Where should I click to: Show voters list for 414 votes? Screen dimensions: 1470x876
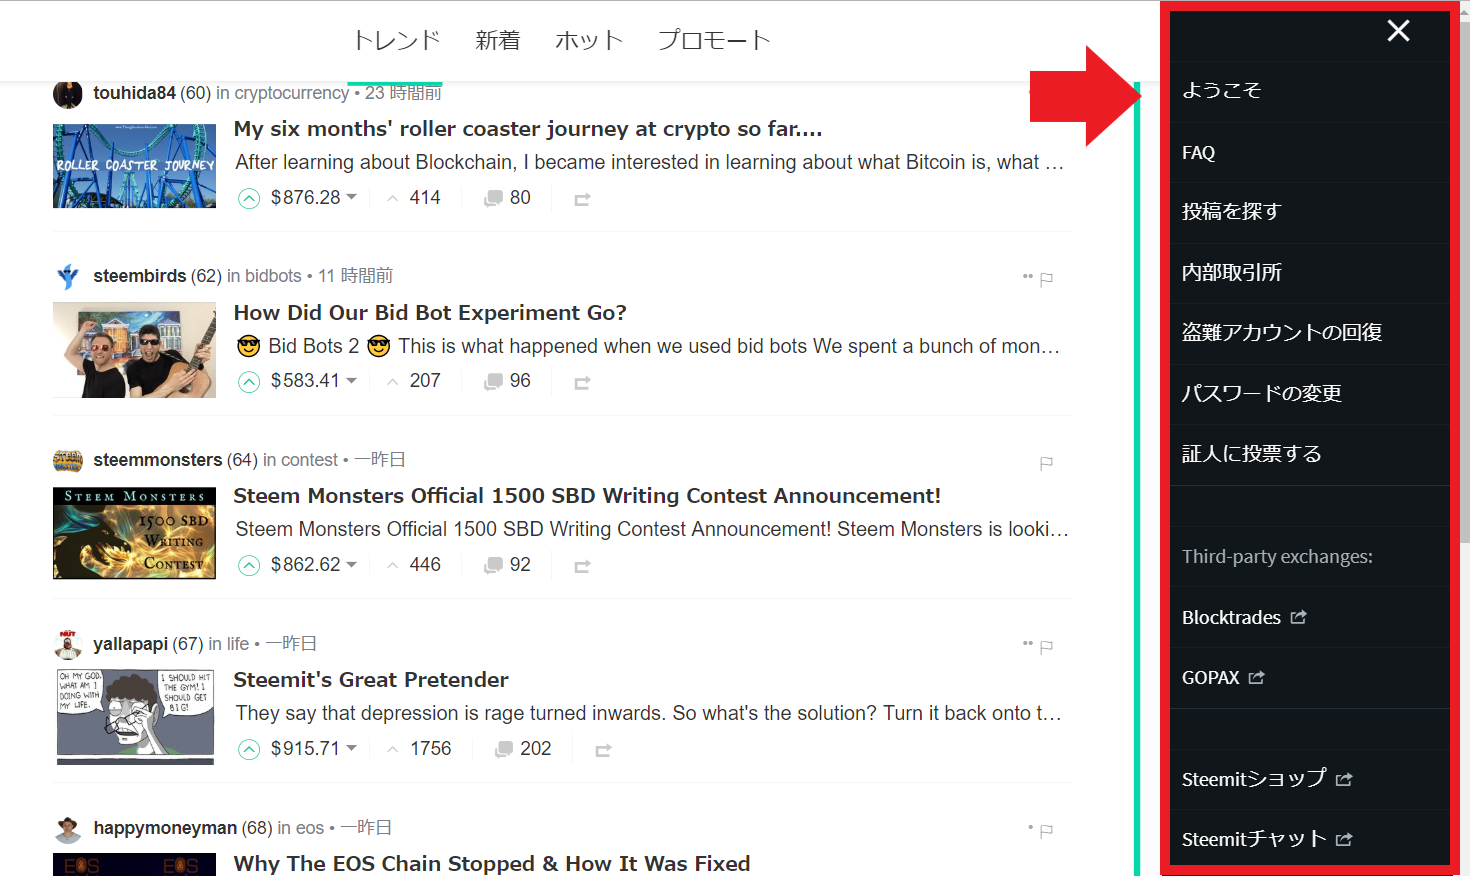[x=414, y=198]
